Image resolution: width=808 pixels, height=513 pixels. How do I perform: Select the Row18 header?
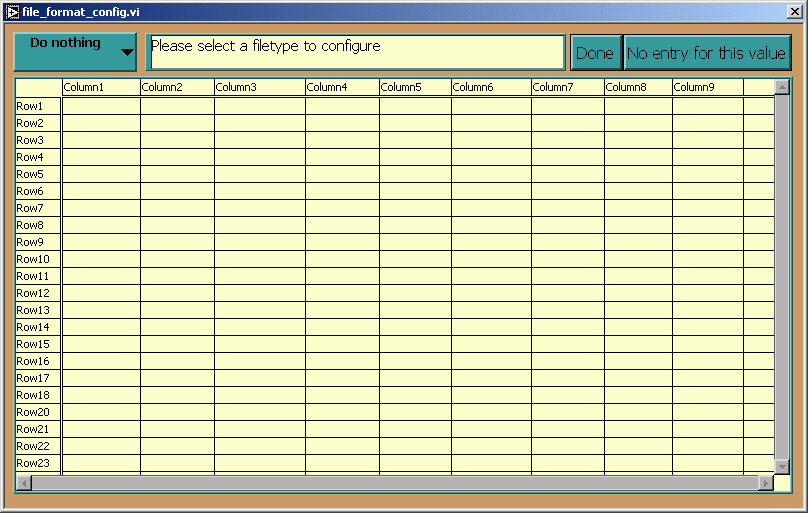(38, 395)
